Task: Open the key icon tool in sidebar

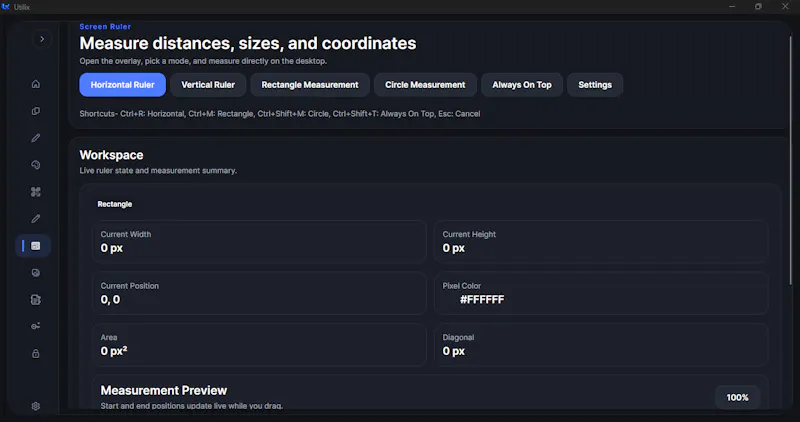Action: pos(36,326)
